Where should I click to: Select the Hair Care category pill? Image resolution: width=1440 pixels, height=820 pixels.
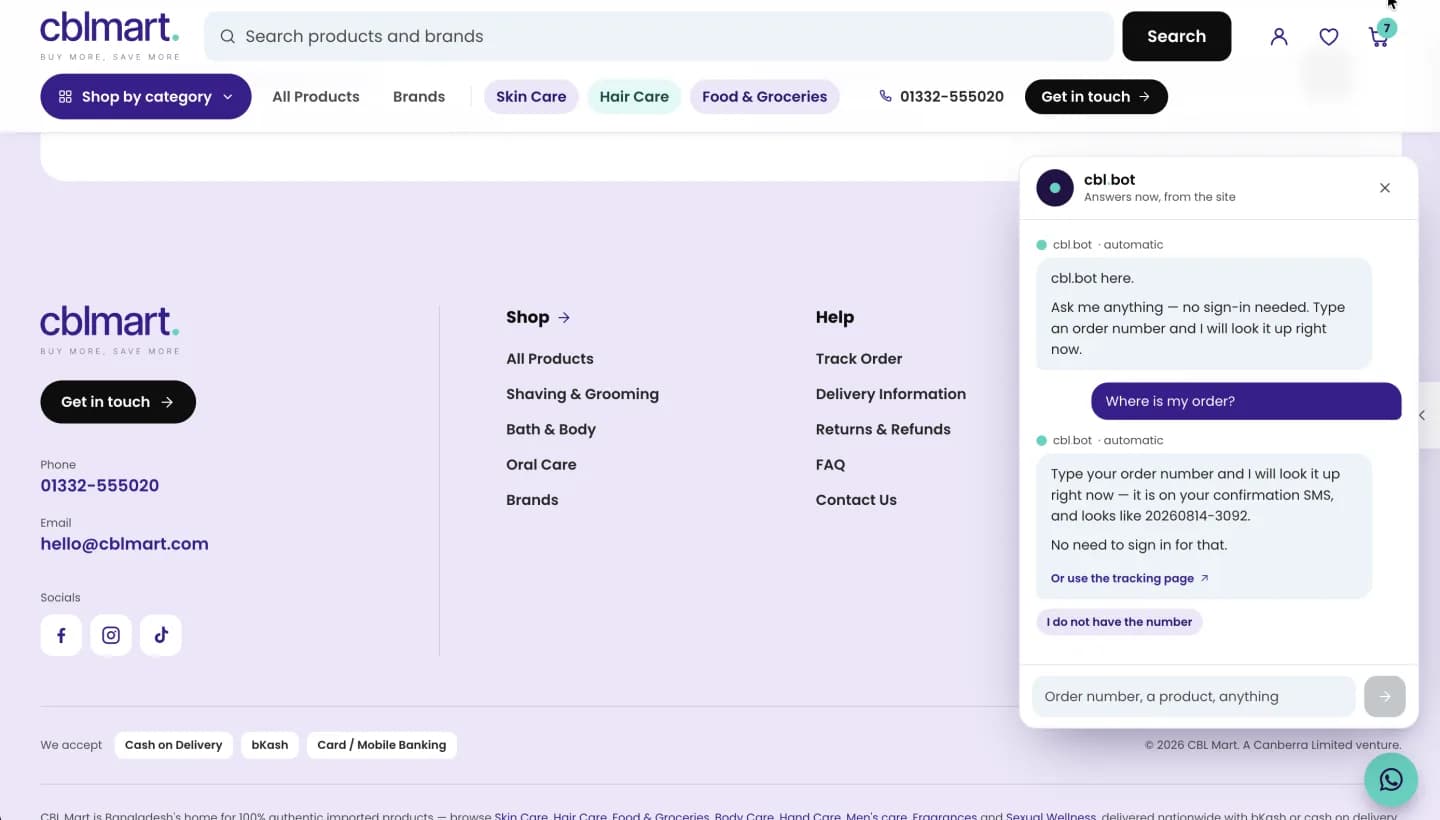(x=634, y=97)
